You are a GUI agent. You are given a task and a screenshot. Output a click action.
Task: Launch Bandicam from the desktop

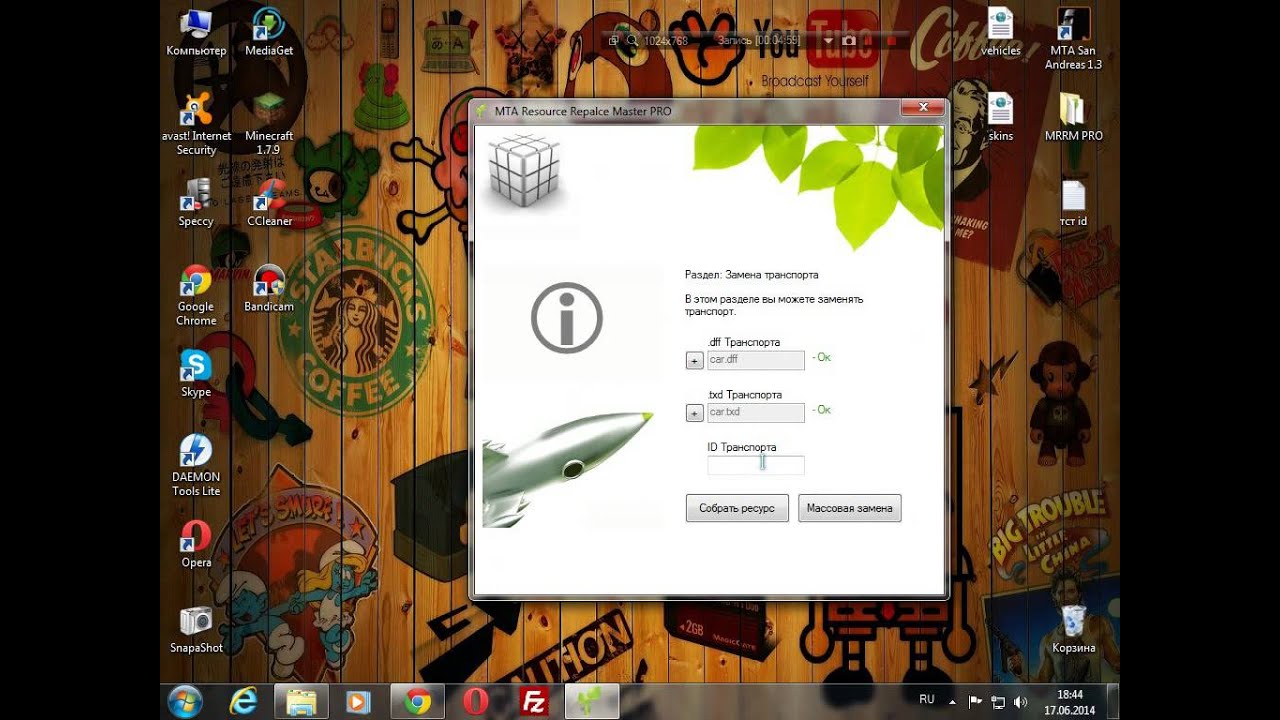(x=269, y=289)
